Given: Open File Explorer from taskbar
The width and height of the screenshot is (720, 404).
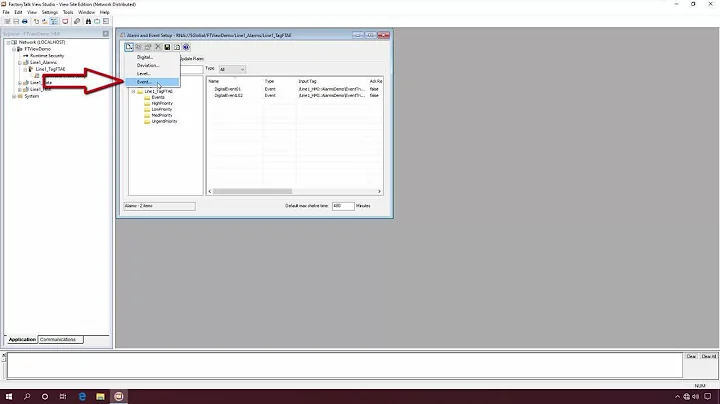Looking at the screenshot, I should 100,396.
